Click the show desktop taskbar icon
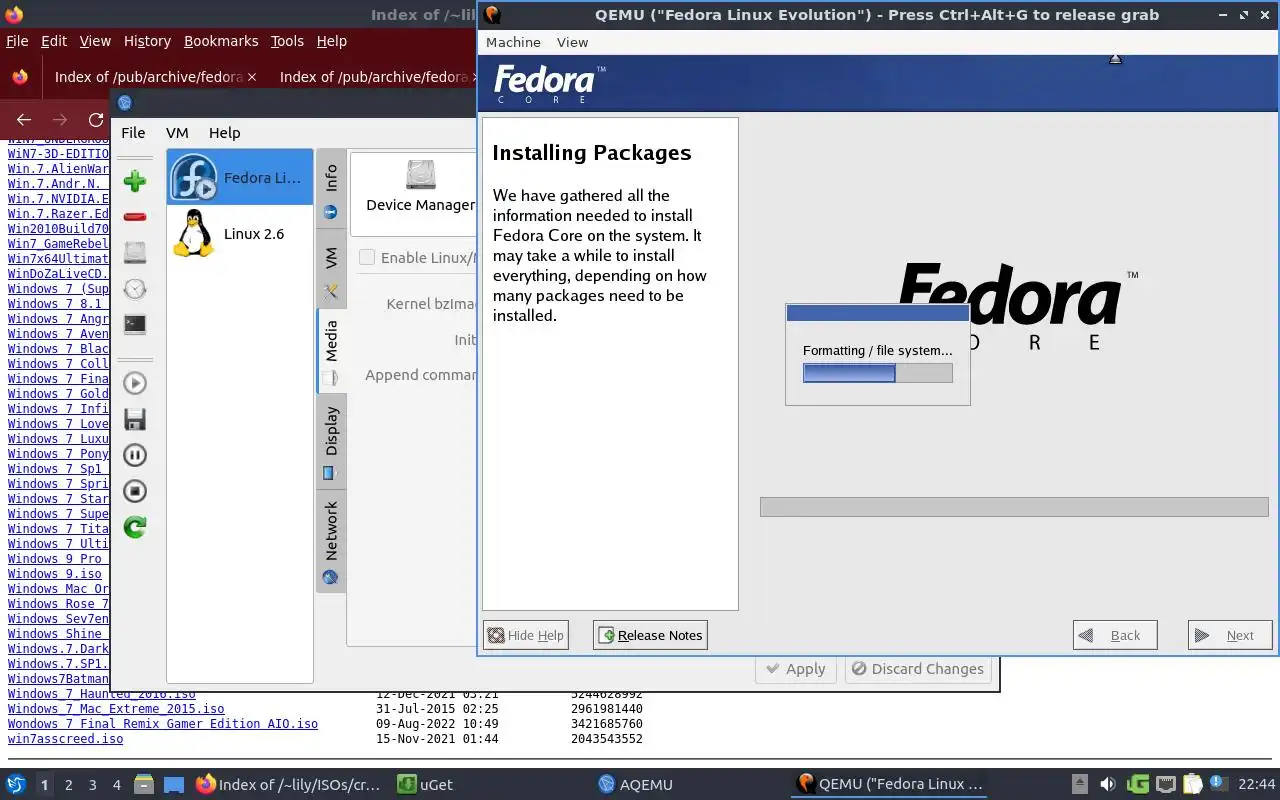Screen dimensions: 1280x800 pyautogui.click(x=174, y=785)
